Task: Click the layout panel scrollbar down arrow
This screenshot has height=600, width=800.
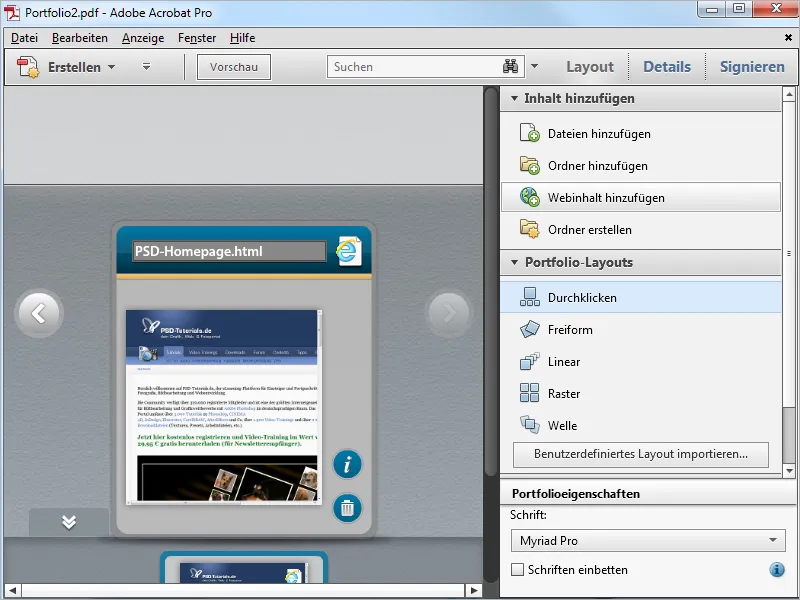Action: click(x=789, y=471)
